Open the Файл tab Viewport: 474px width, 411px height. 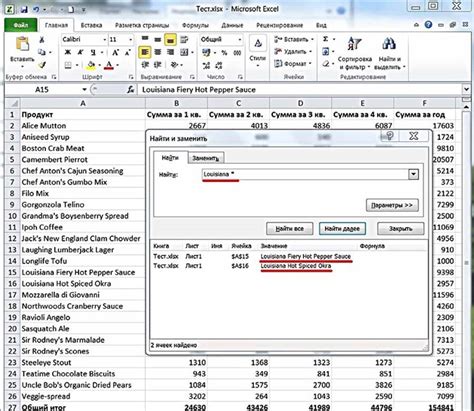tap(21, 25)
